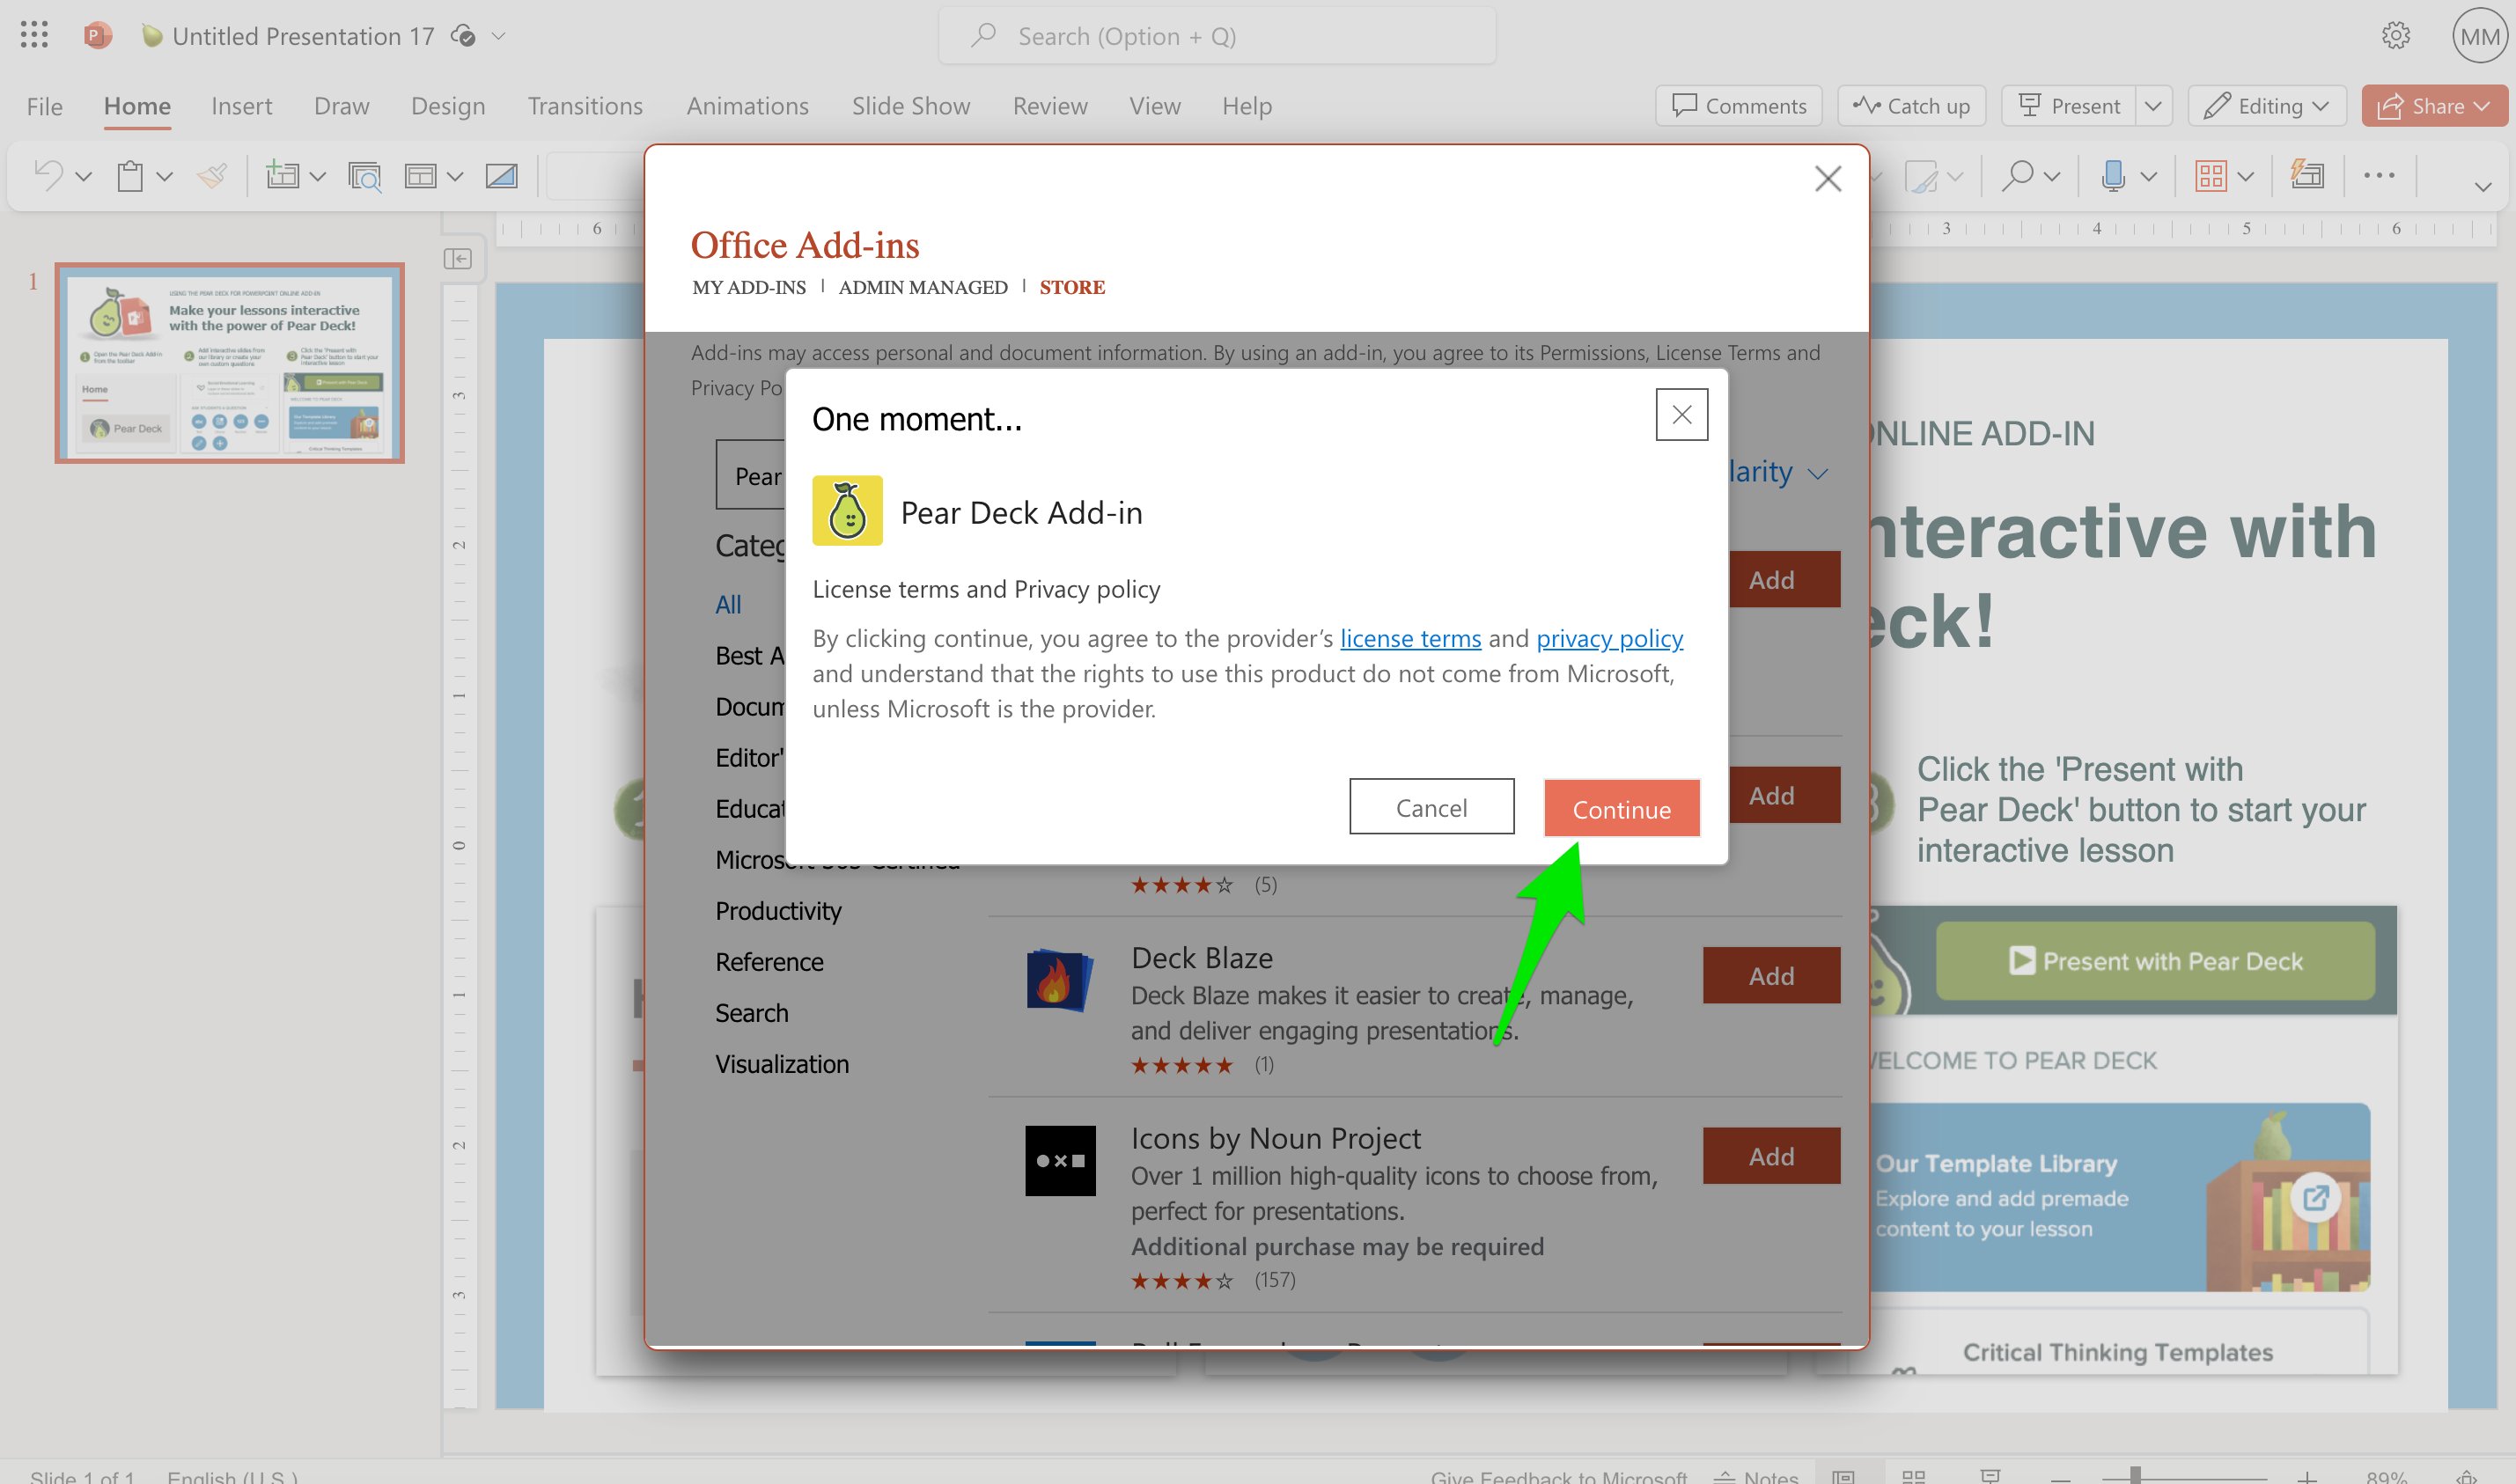Click the Pear Deck add-in logo
2516x1484 pixels.
click(847, 510)
